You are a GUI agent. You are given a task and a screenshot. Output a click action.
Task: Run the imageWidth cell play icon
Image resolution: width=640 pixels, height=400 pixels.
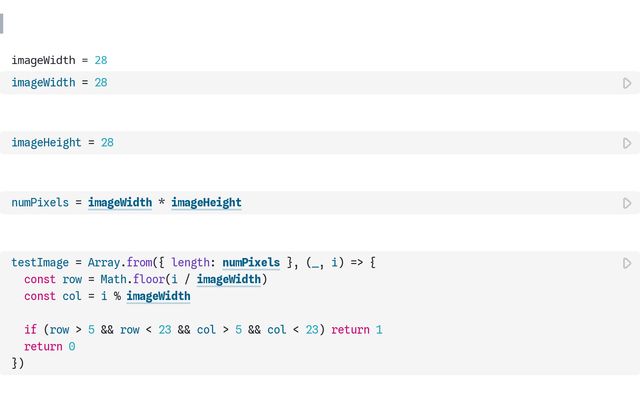pos(627,83)
